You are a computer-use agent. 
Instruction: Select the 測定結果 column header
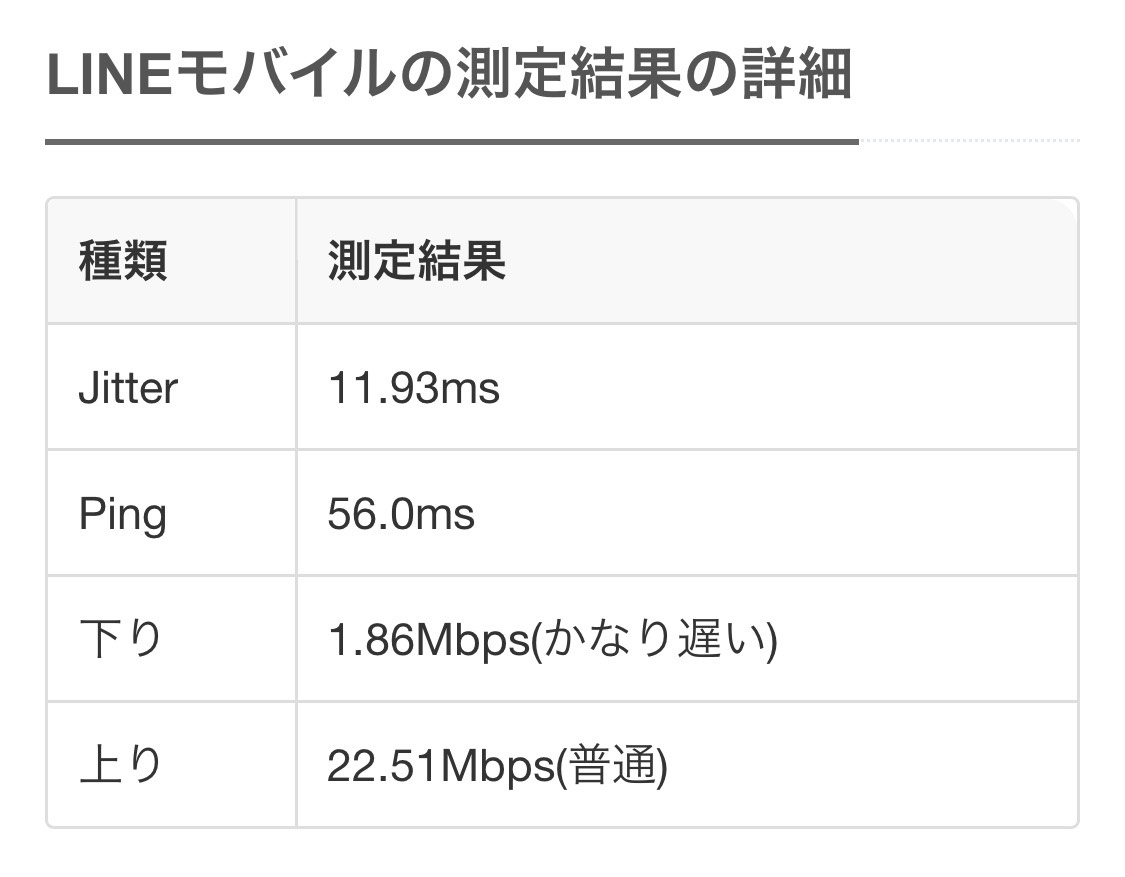pos(417,261)
